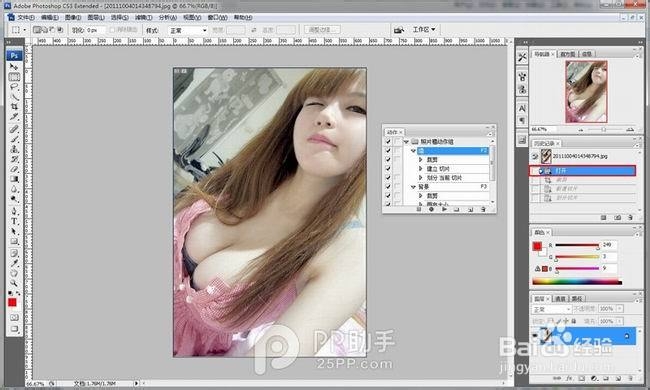Image resolution: width=650 pixels, height=390 pixels.
Task: Select the Pen tool
Action: coord(14,211)
